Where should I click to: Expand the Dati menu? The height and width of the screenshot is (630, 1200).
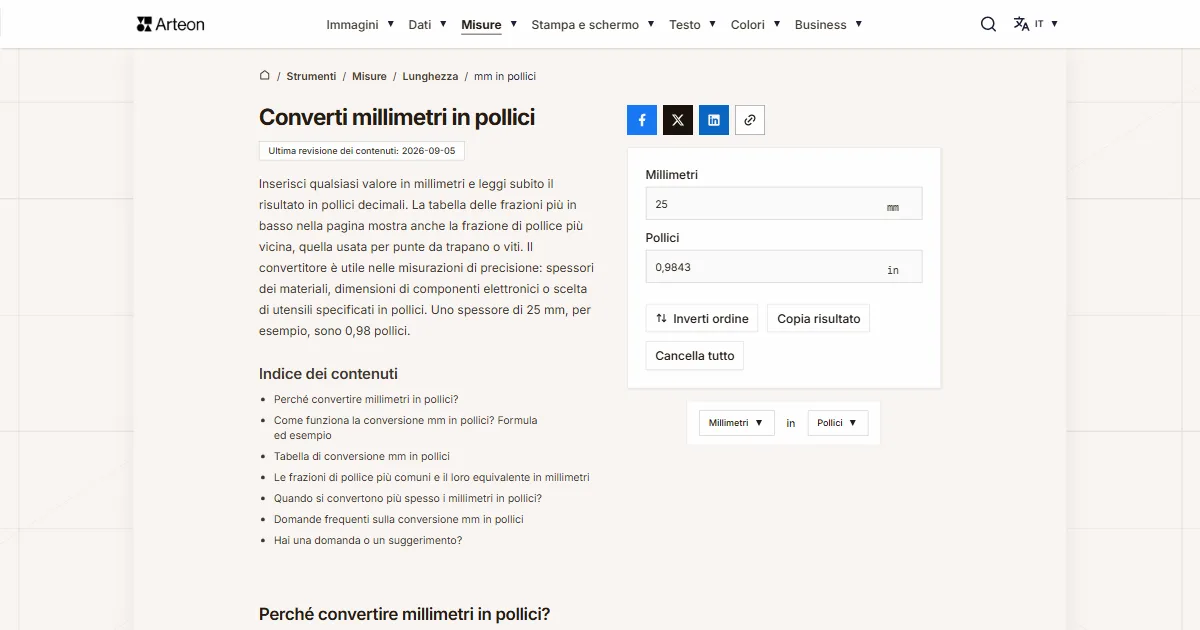click(x=427, y=25)
